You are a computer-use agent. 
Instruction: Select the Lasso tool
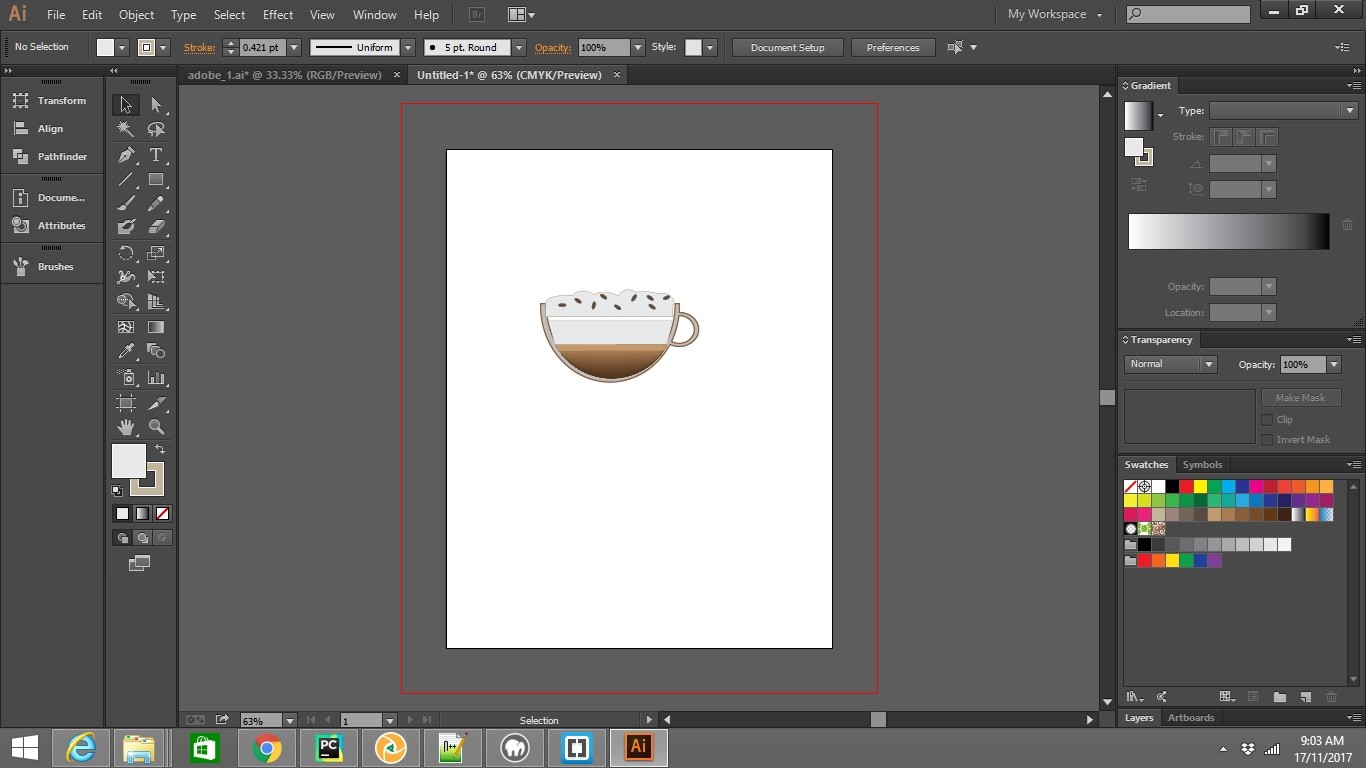coord(156,130)
